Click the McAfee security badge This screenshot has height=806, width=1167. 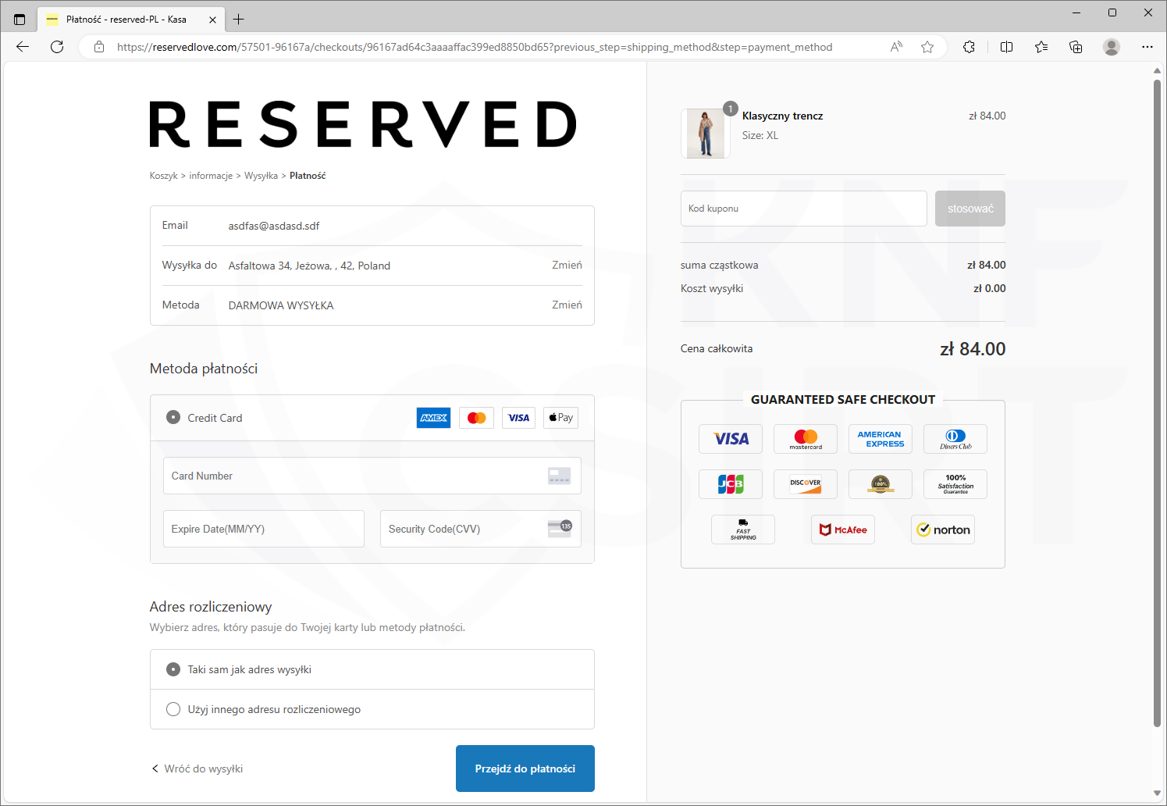(x=842, y=530)
